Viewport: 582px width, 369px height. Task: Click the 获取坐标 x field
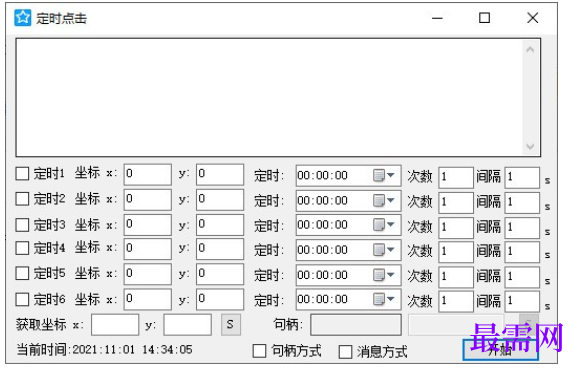point(115,325)
